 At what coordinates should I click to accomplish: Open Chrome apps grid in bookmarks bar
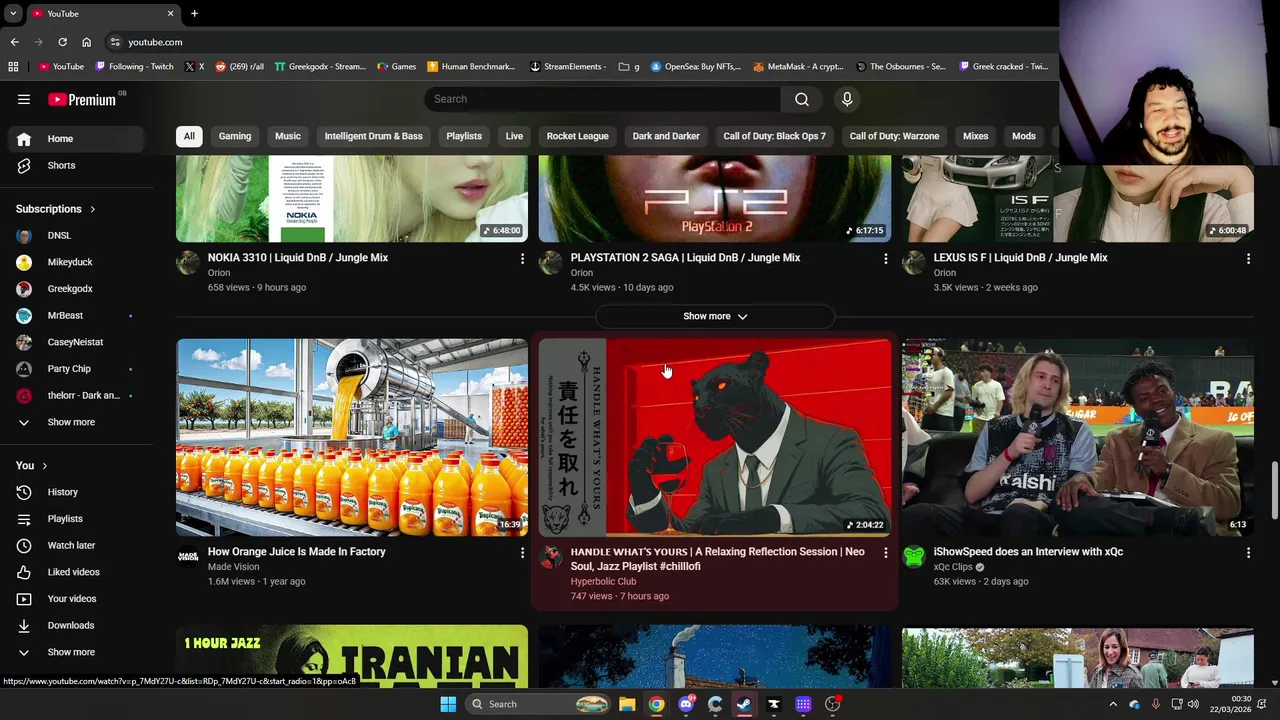pos(13,67)
